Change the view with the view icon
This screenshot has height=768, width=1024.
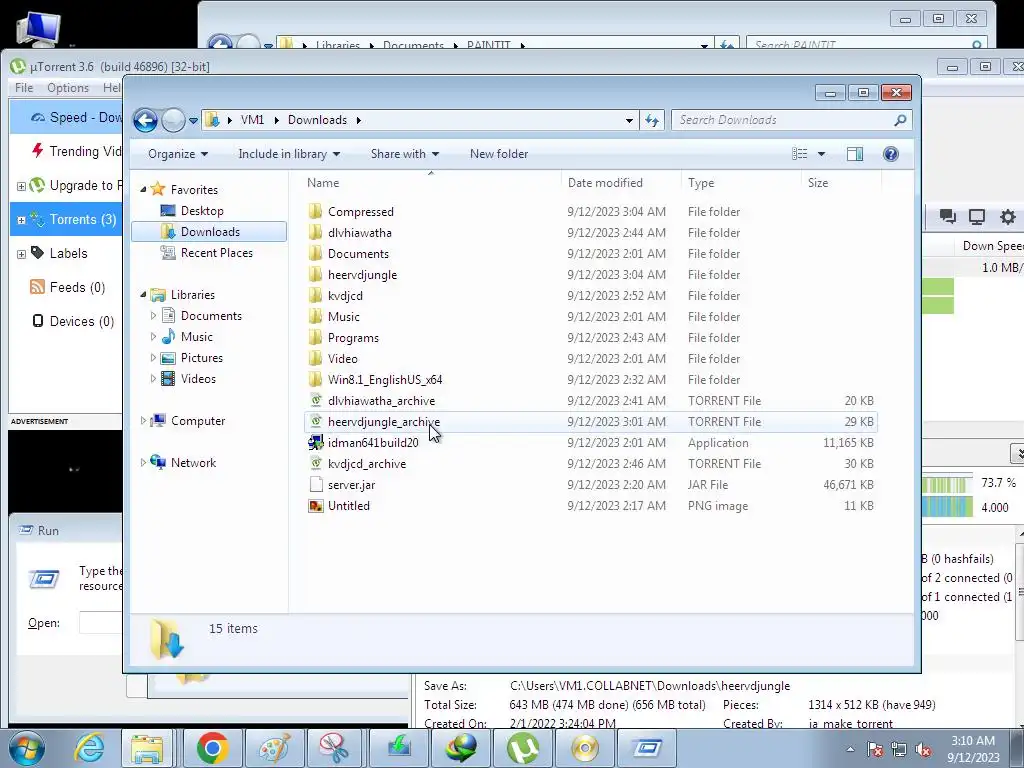coord(800,153)
